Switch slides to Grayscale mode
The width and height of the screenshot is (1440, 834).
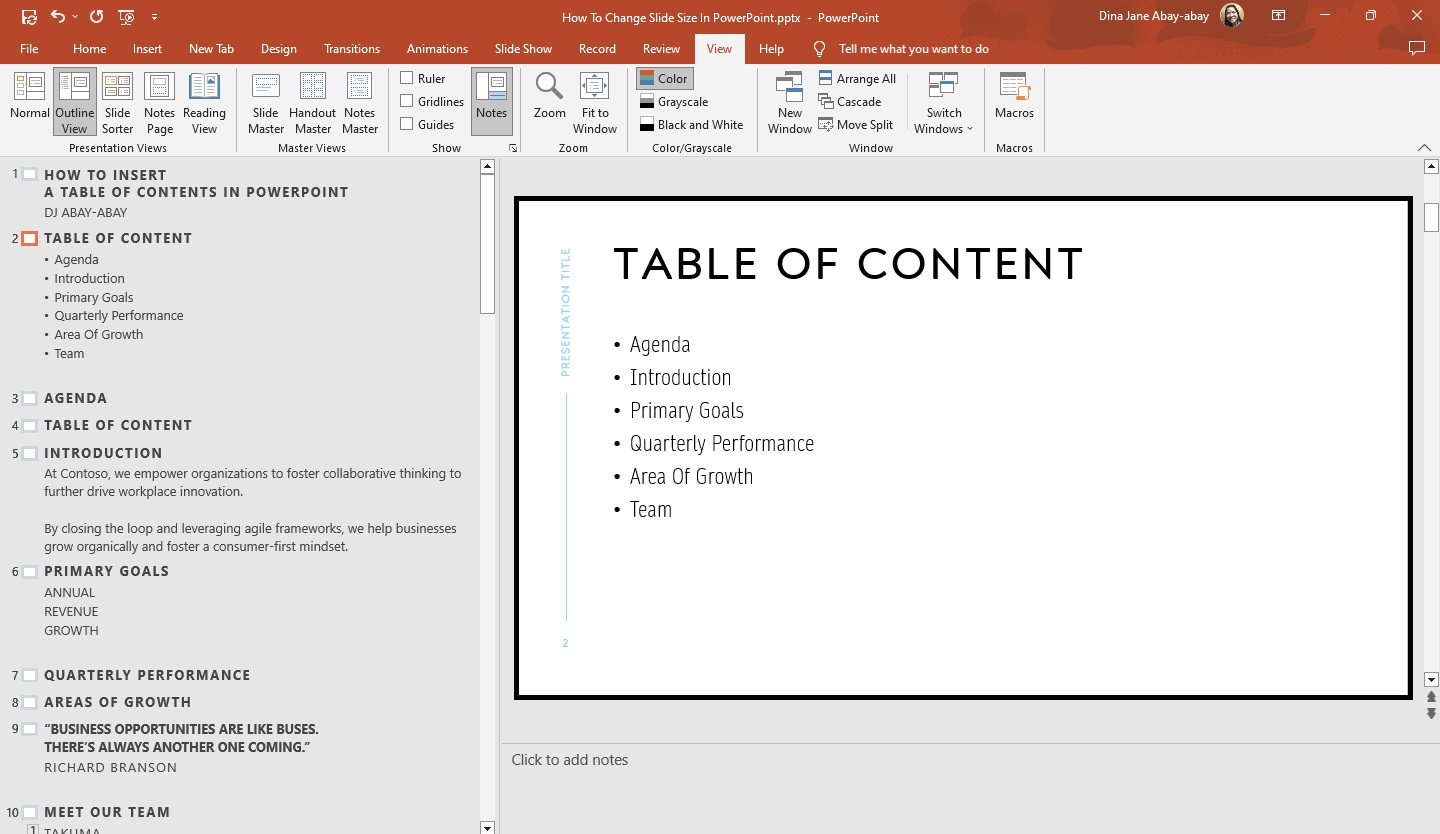pos(673,101)
